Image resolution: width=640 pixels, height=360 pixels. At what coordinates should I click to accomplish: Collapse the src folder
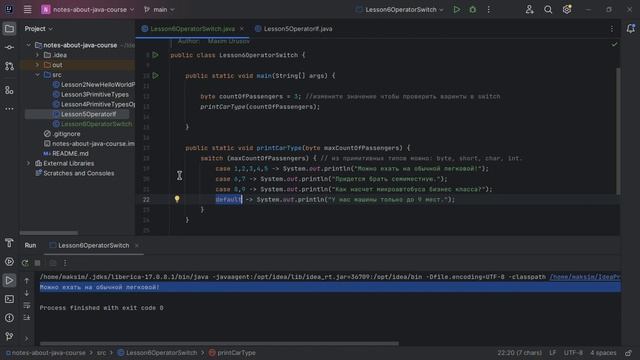coord(38,75)
